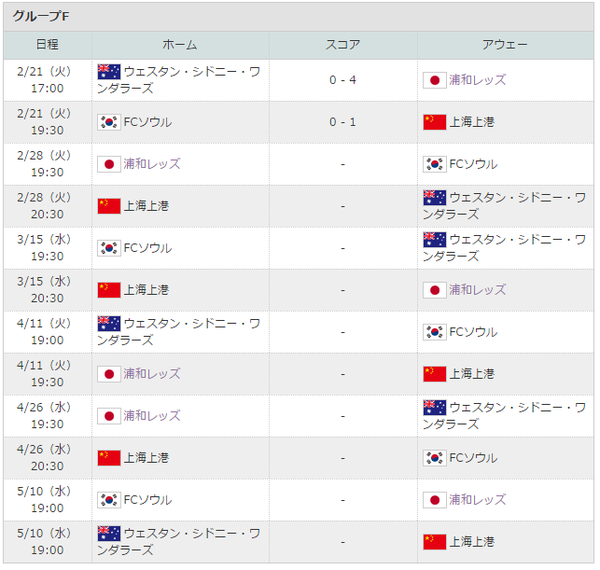Click the 日程 column header
The image size is (600, 570).
(x=47, y=45)
